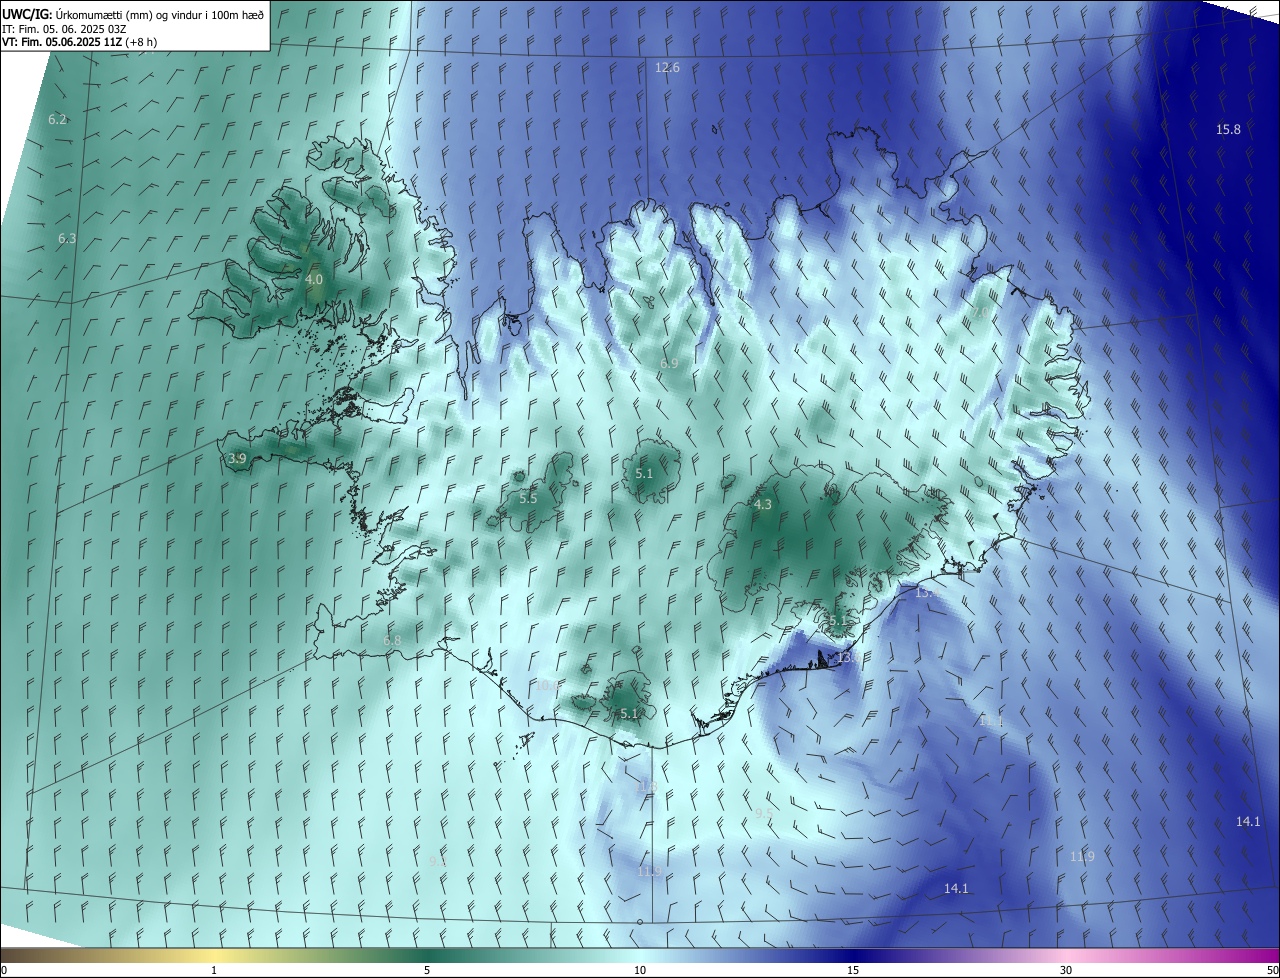1280x978 pixels.
Task: Click the 3.9 value on the Snæfellsnes peninsula
Action: (x=237, y=458)
